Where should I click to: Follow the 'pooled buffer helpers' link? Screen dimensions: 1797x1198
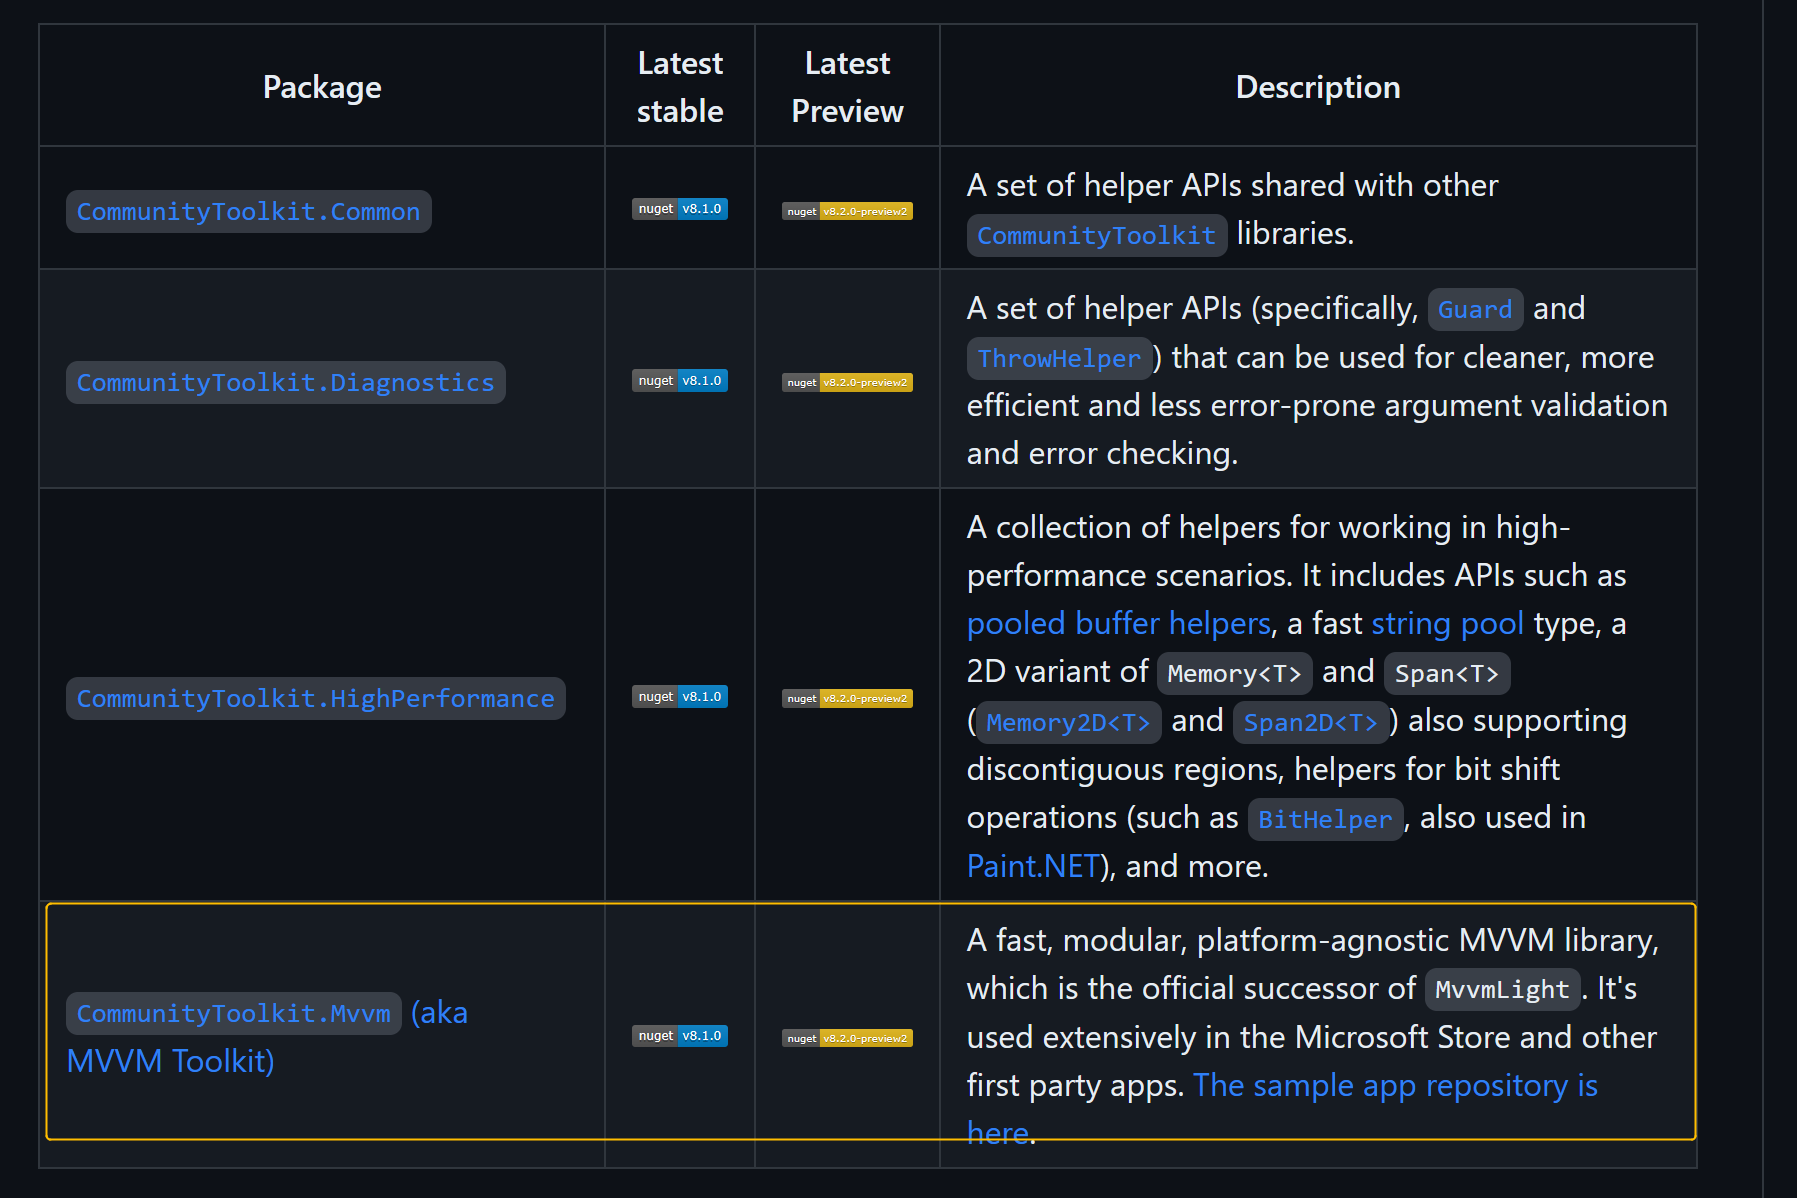pyautogui.click(x=1118, y=623)
